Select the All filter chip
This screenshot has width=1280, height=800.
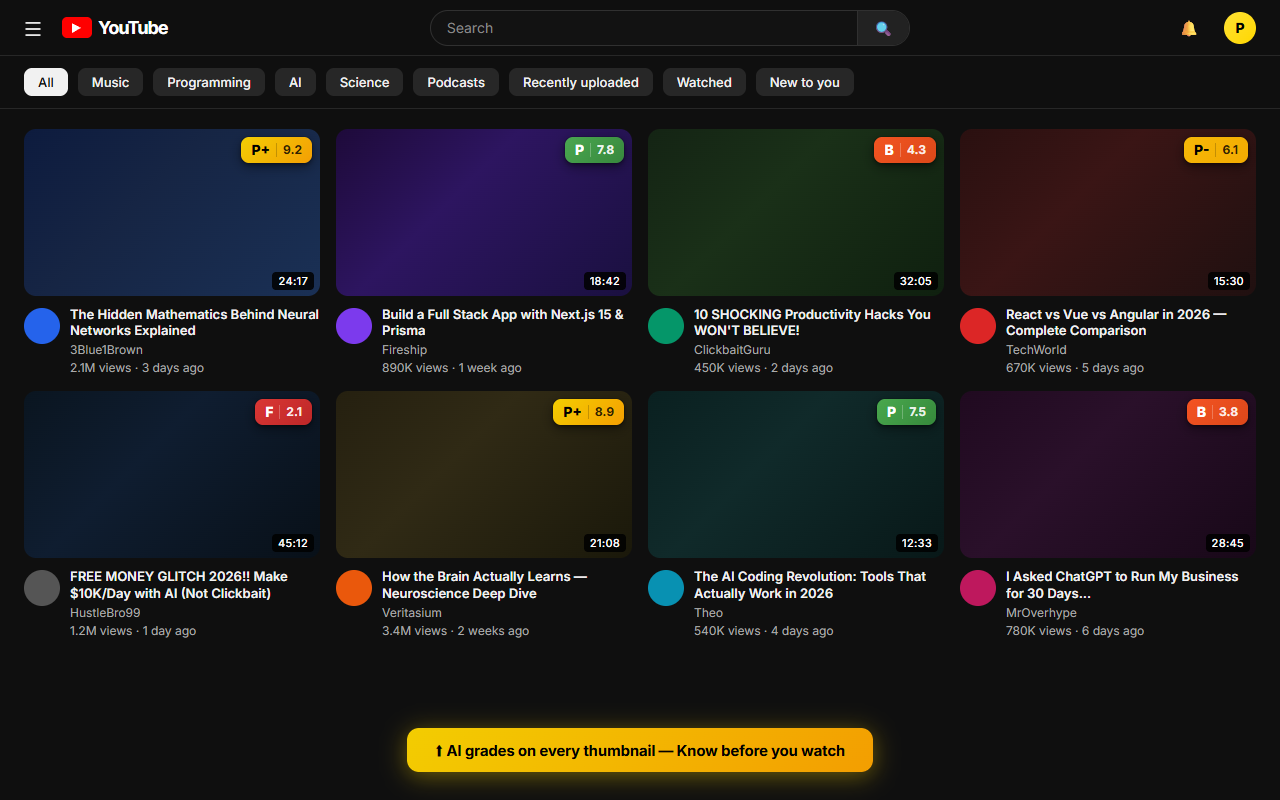[46, 82]
